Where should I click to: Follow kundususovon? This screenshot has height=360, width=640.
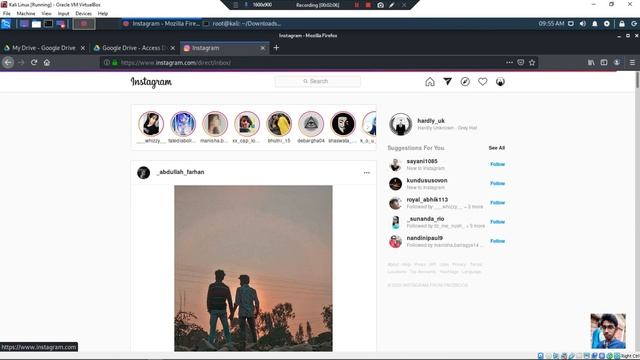tap(498, 183)
